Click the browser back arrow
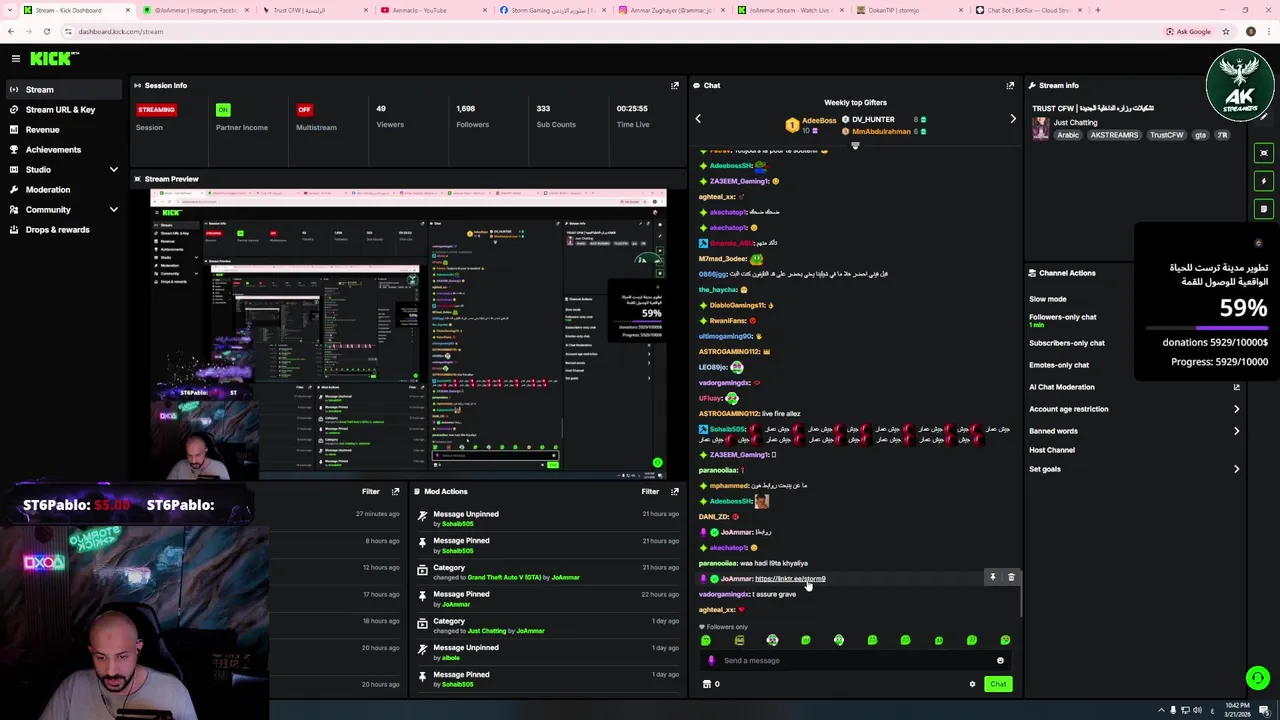Image resolution: width=1280 pixels, height=720 pixels. (12, 31)
